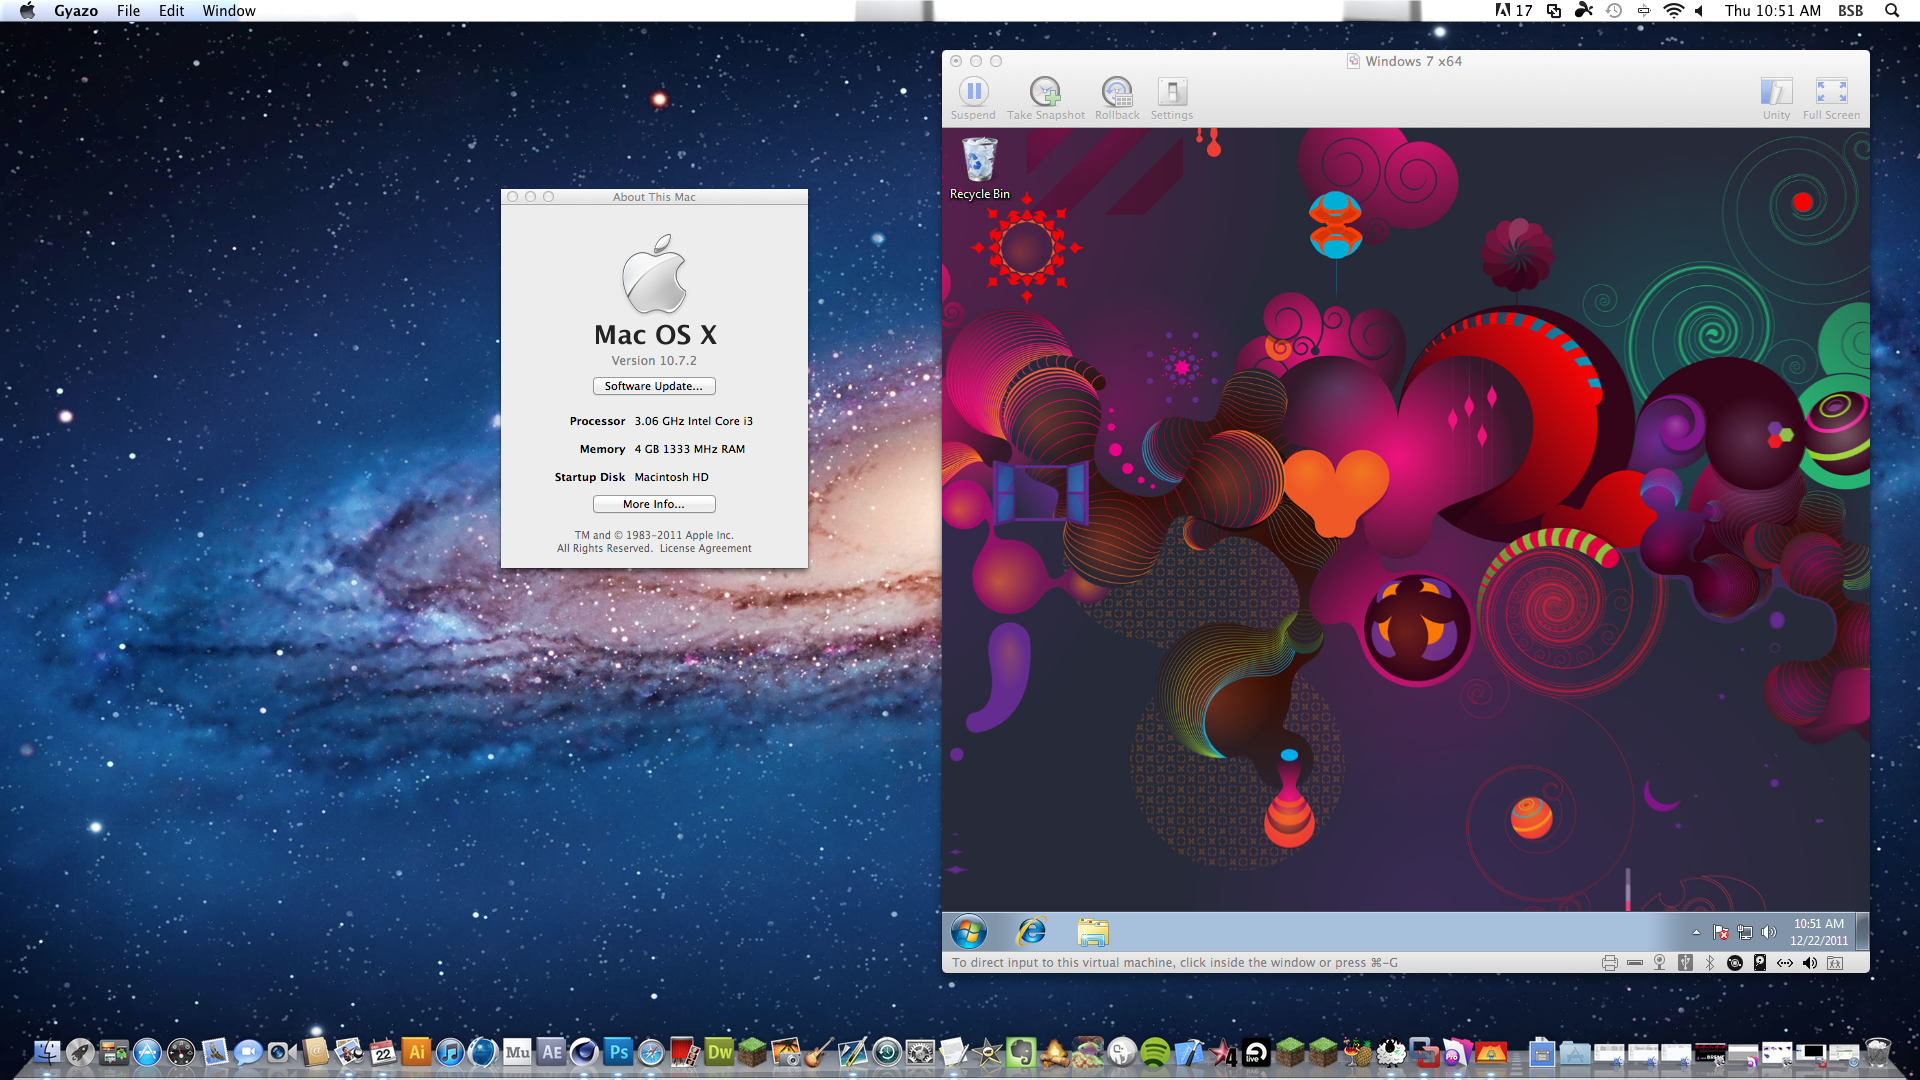Open the Gyazo File menu
1920x1080 pixels.
(x=128, y=11)
